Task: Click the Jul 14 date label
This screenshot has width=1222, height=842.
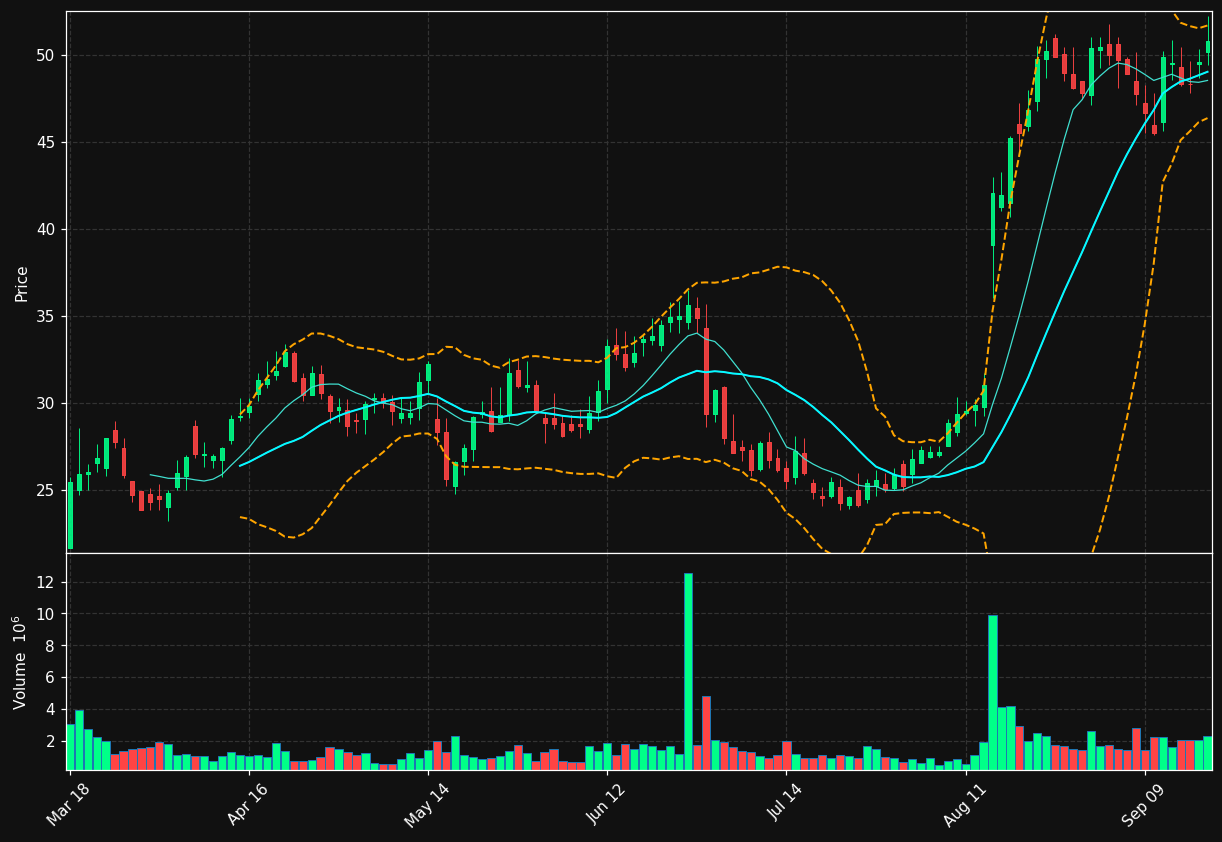Action: pyautogui.click(x=784, y=803)
